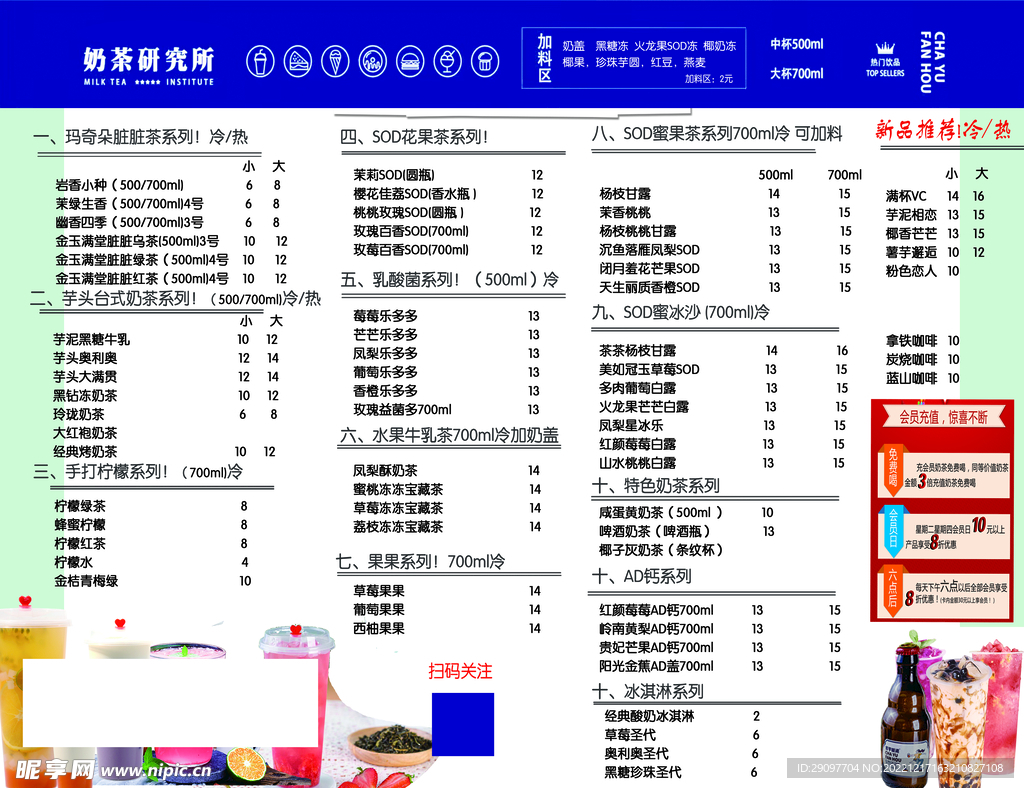Click the drink cup with straw icon
1024x788 pixels.
260,62
